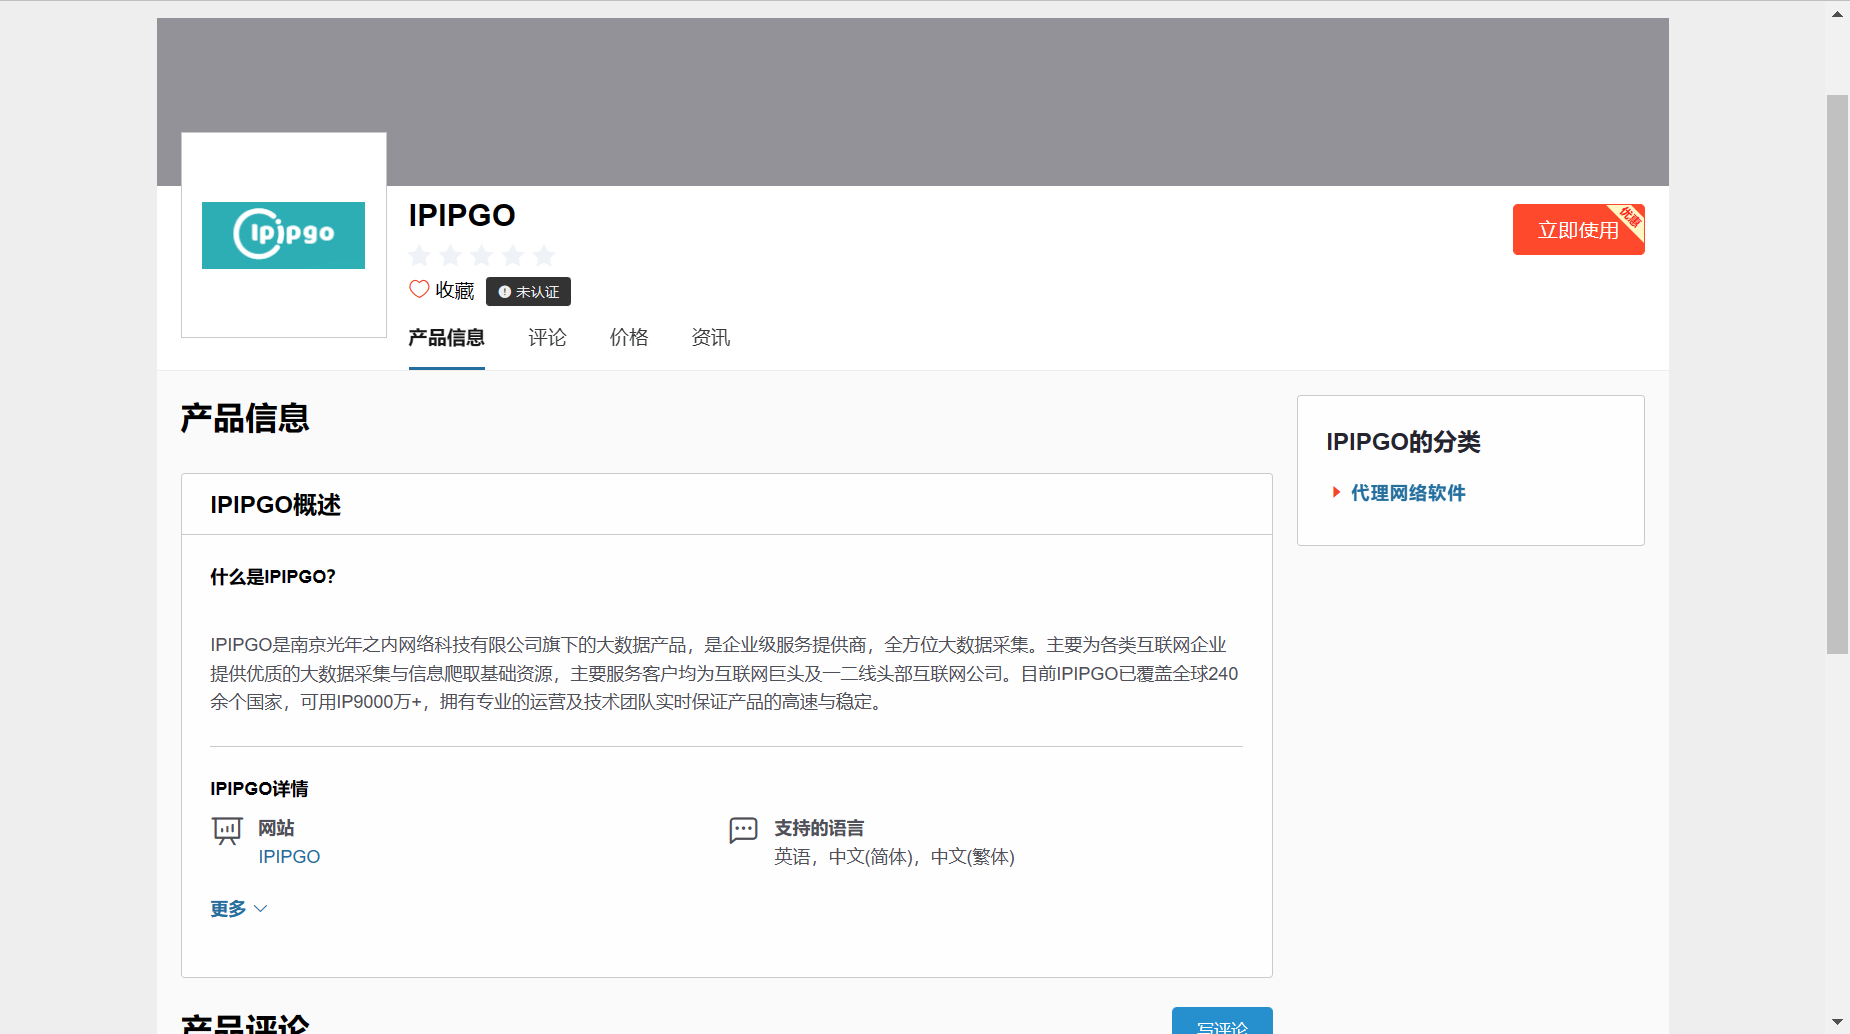Click the 网站 label
Image resolution: width=1850 pixels, height=1034 pixels.
276,828
